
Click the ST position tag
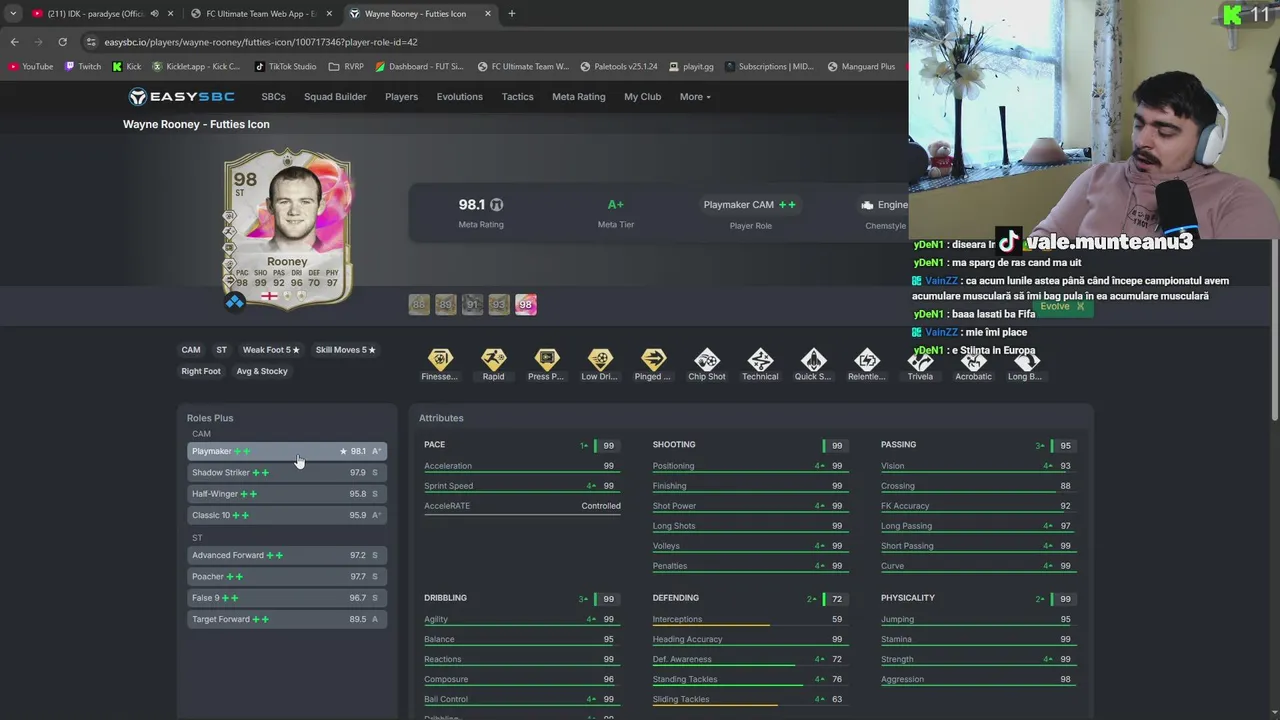point(221,350)
